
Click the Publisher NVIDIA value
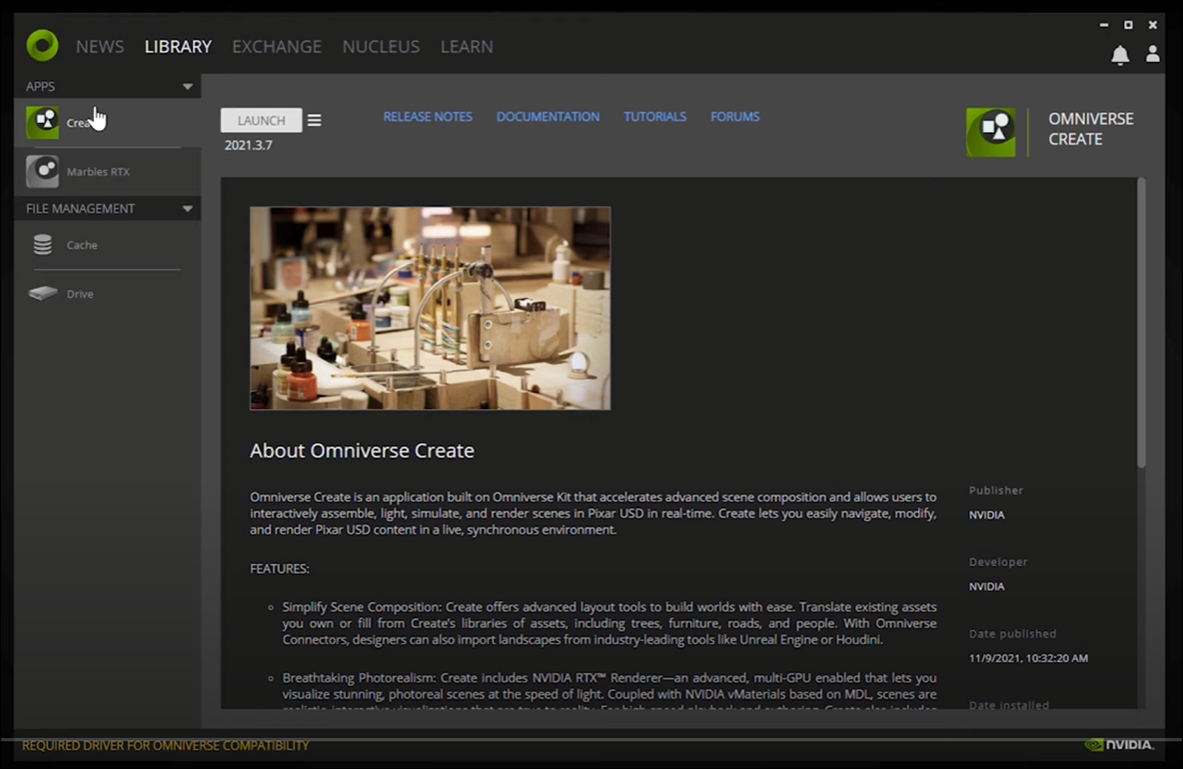[987, 515]
